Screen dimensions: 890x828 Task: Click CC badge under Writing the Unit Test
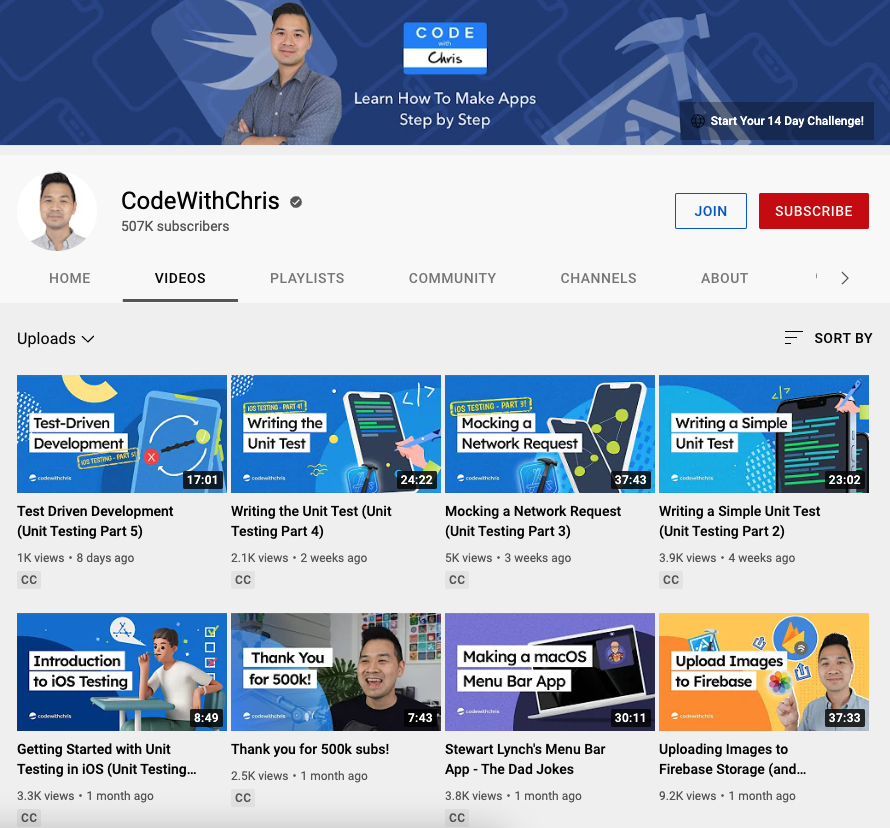(x=243, y=579)
